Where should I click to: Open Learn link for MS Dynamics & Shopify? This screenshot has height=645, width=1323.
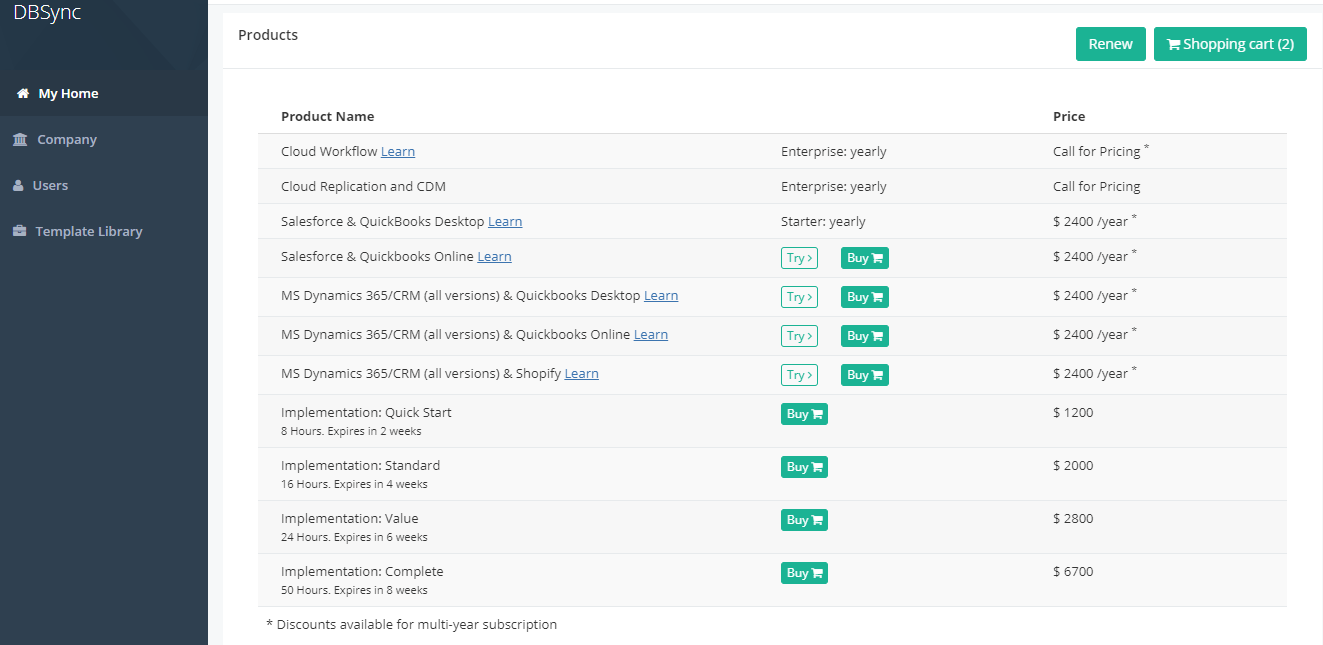[x=581, y=374]
